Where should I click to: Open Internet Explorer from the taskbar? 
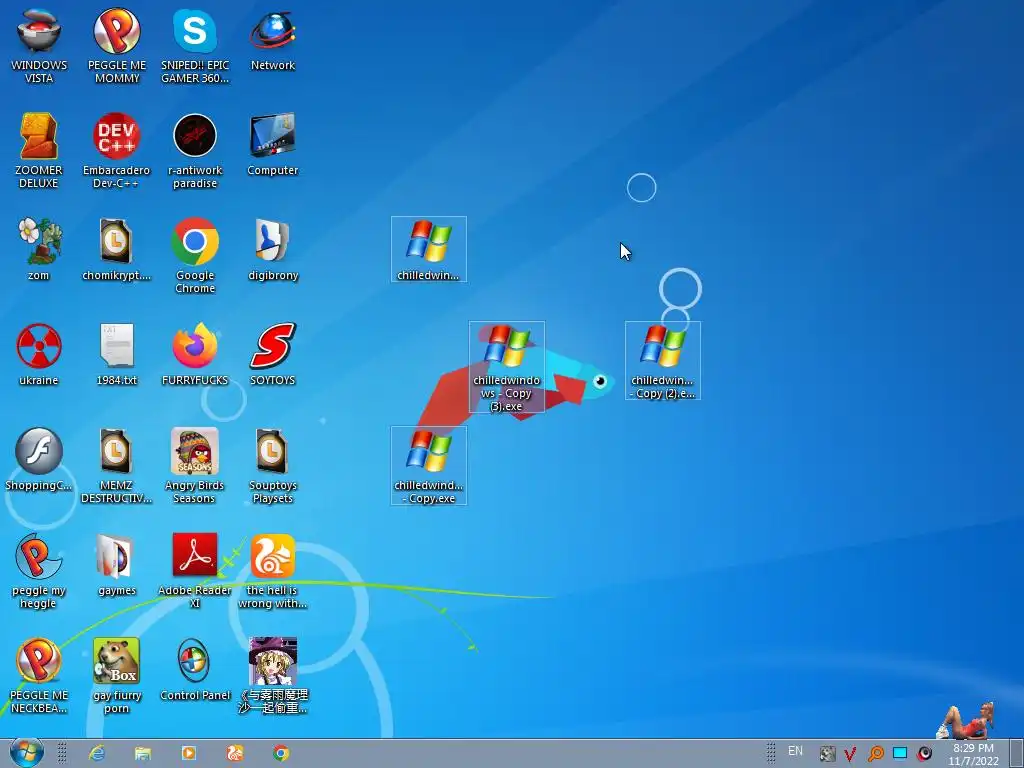pyautogui.click(x=97, y=754)
